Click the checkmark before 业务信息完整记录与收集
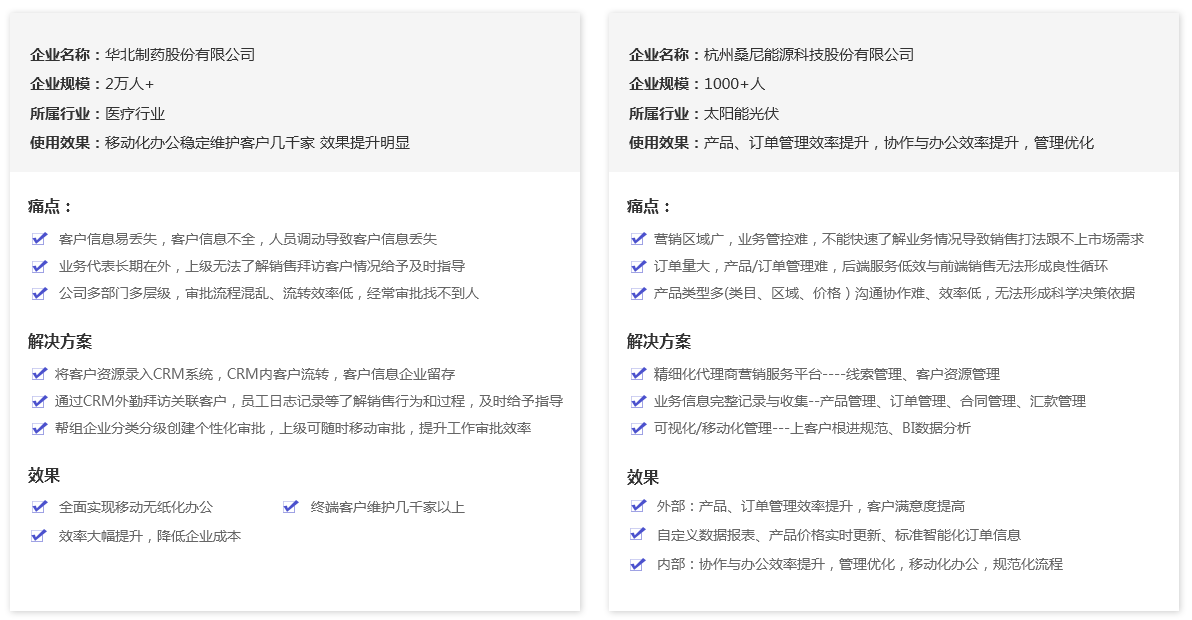The image size is (1192, 620). tap(639, 400)
